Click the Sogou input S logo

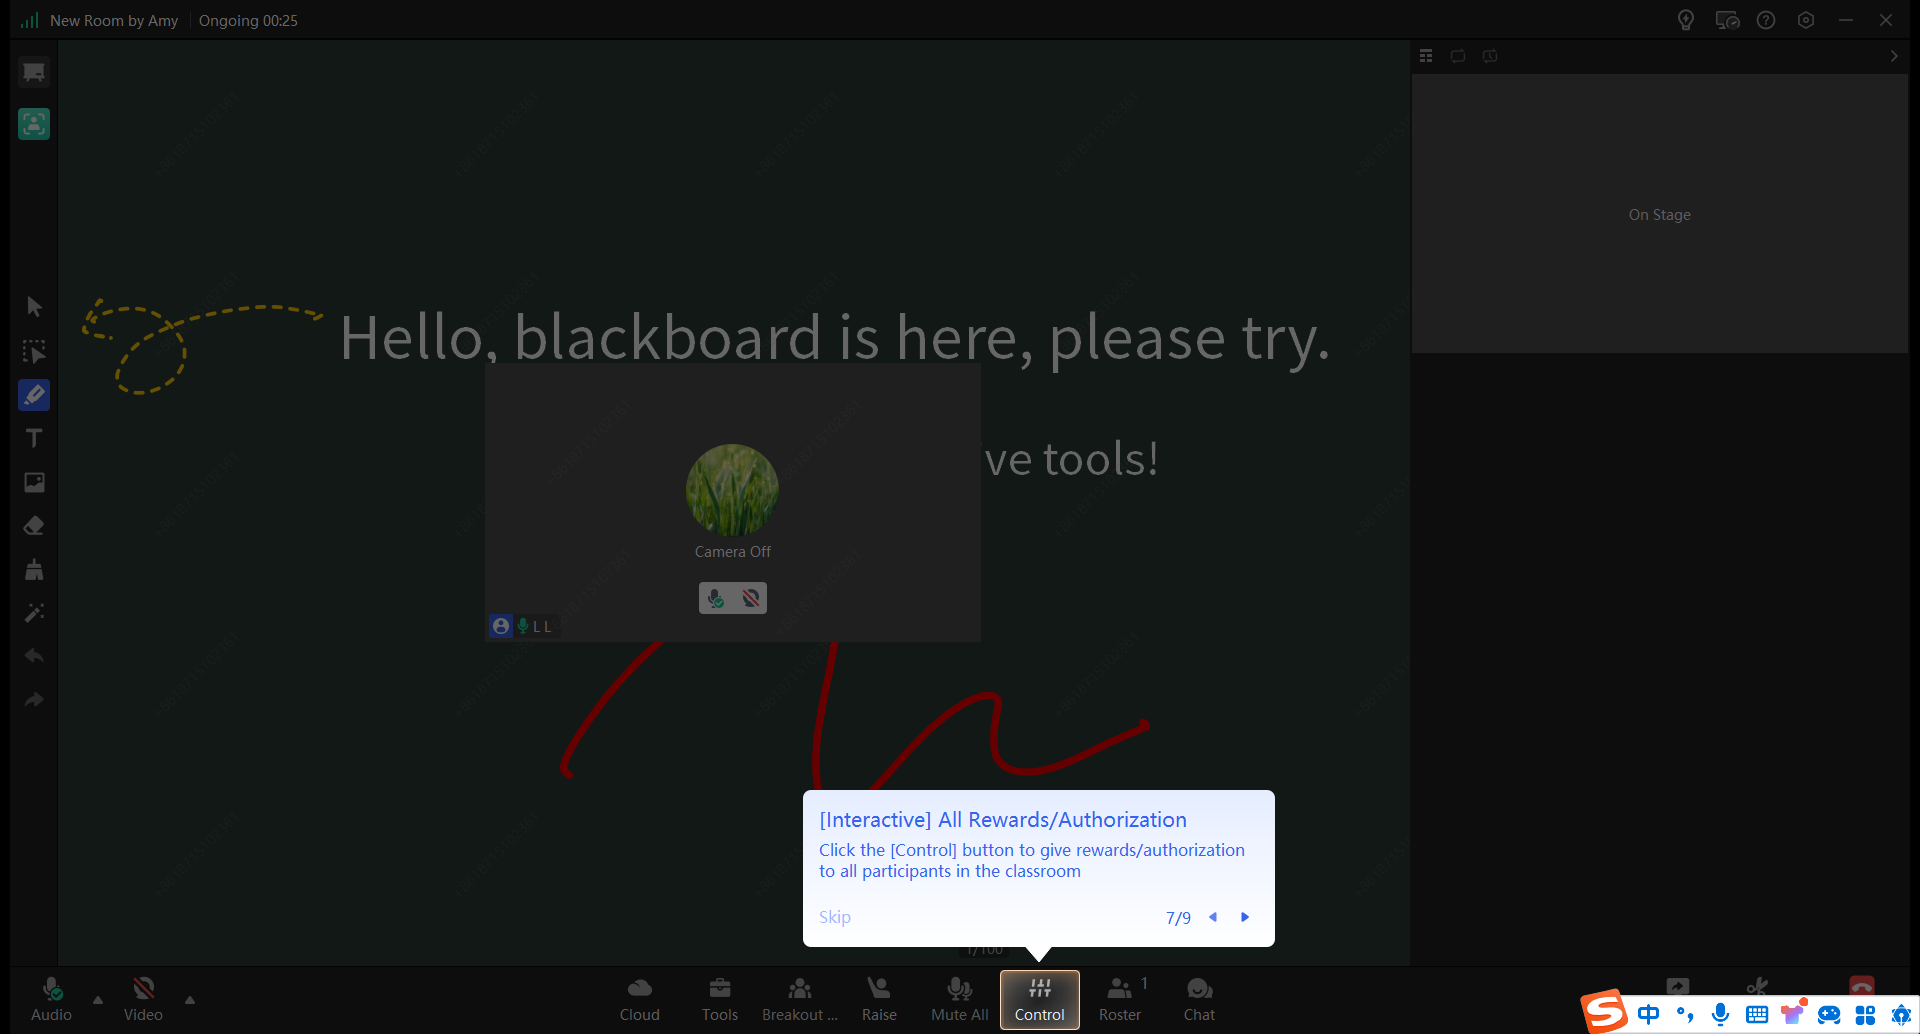coord(1605,1012)
